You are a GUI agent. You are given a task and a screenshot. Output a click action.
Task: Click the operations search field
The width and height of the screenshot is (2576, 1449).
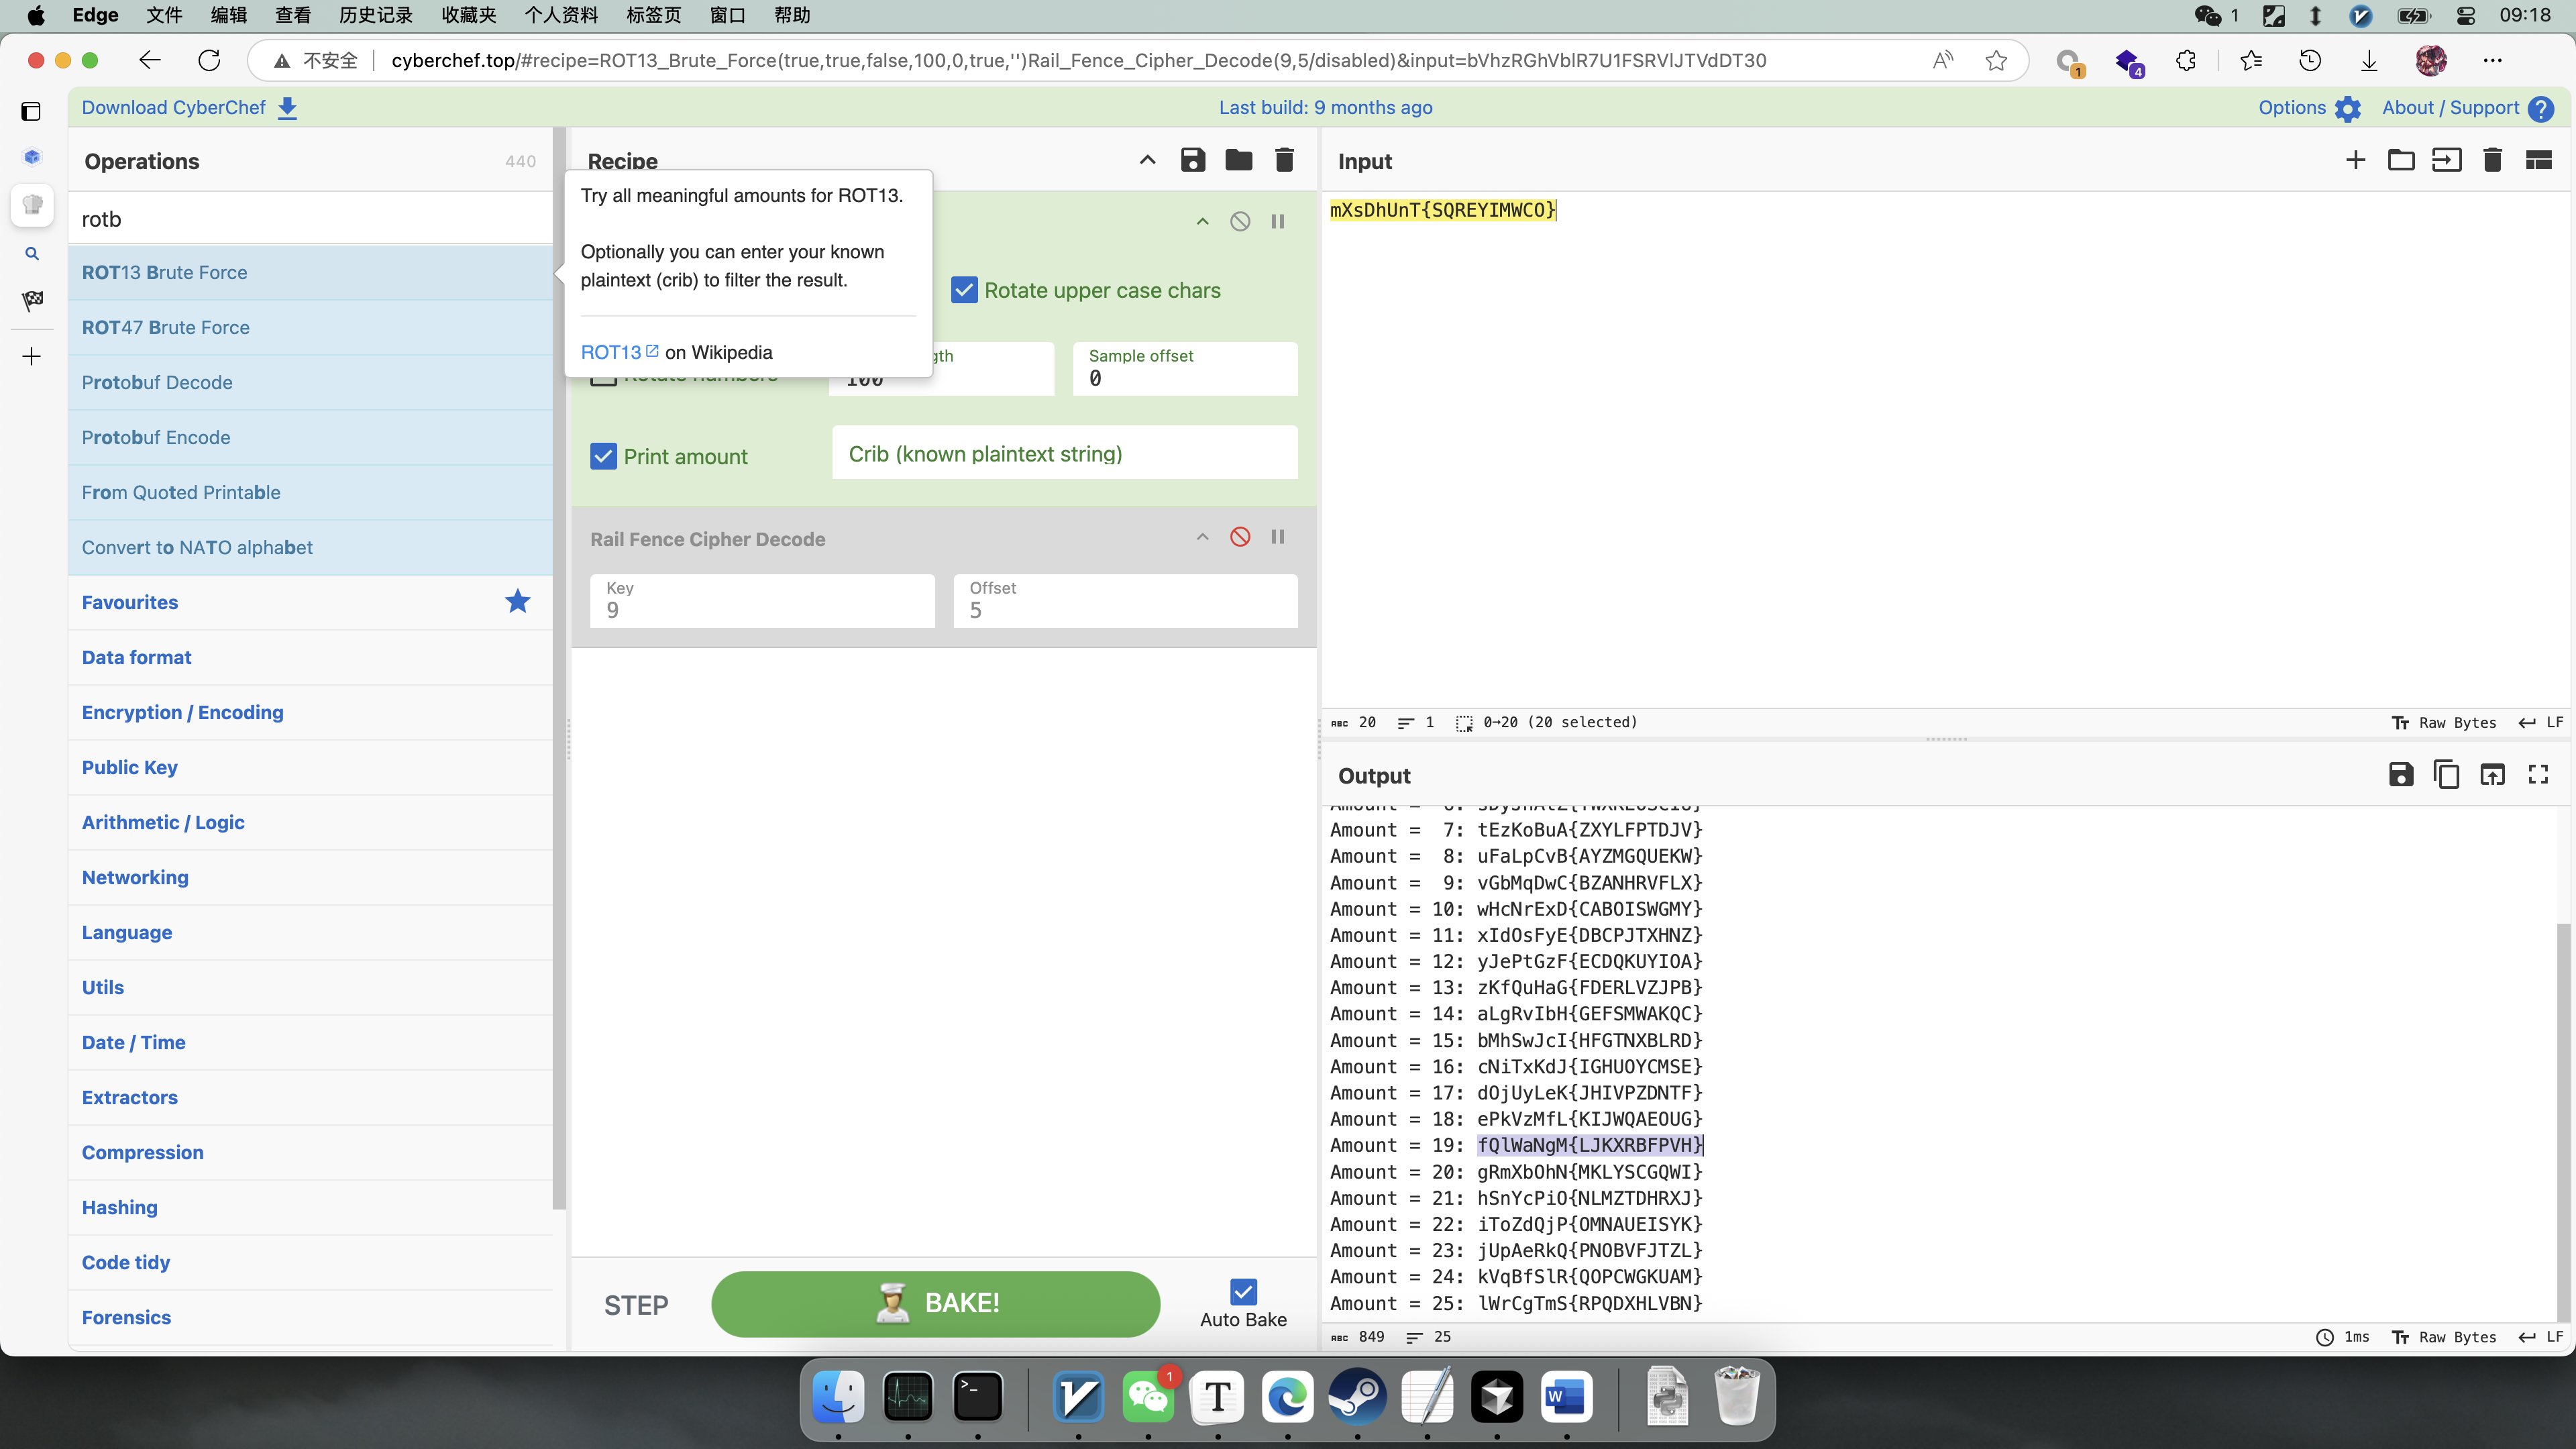(310, 219)
